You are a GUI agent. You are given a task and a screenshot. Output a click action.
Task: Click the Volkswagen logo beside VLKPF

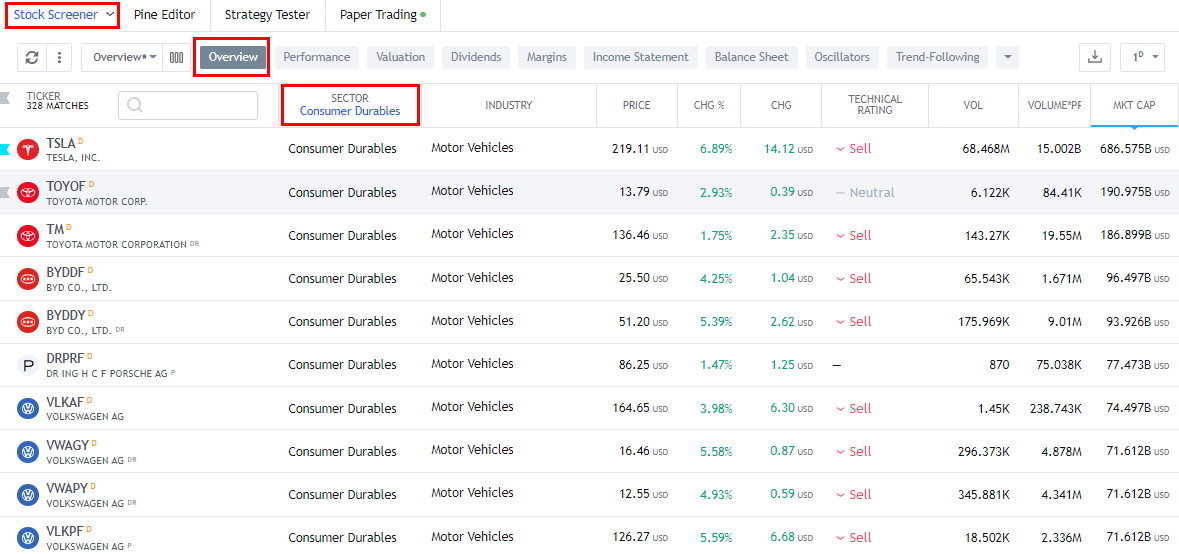pos(28,539)
